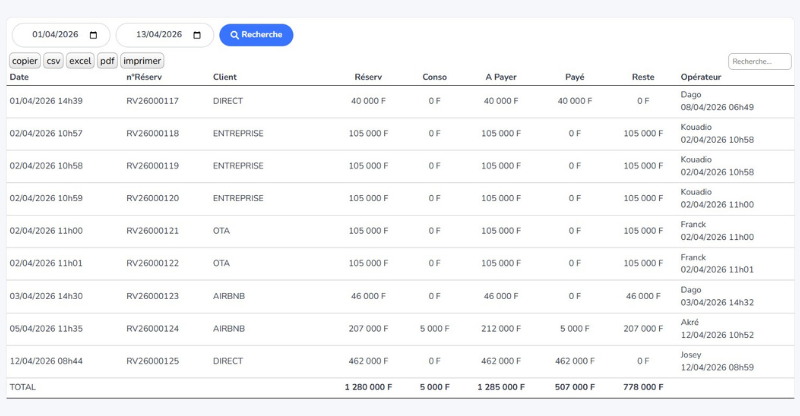Viewport: 800px width, 416px height.
Task: Focus the table search field
Action: [x=759, y=61]
